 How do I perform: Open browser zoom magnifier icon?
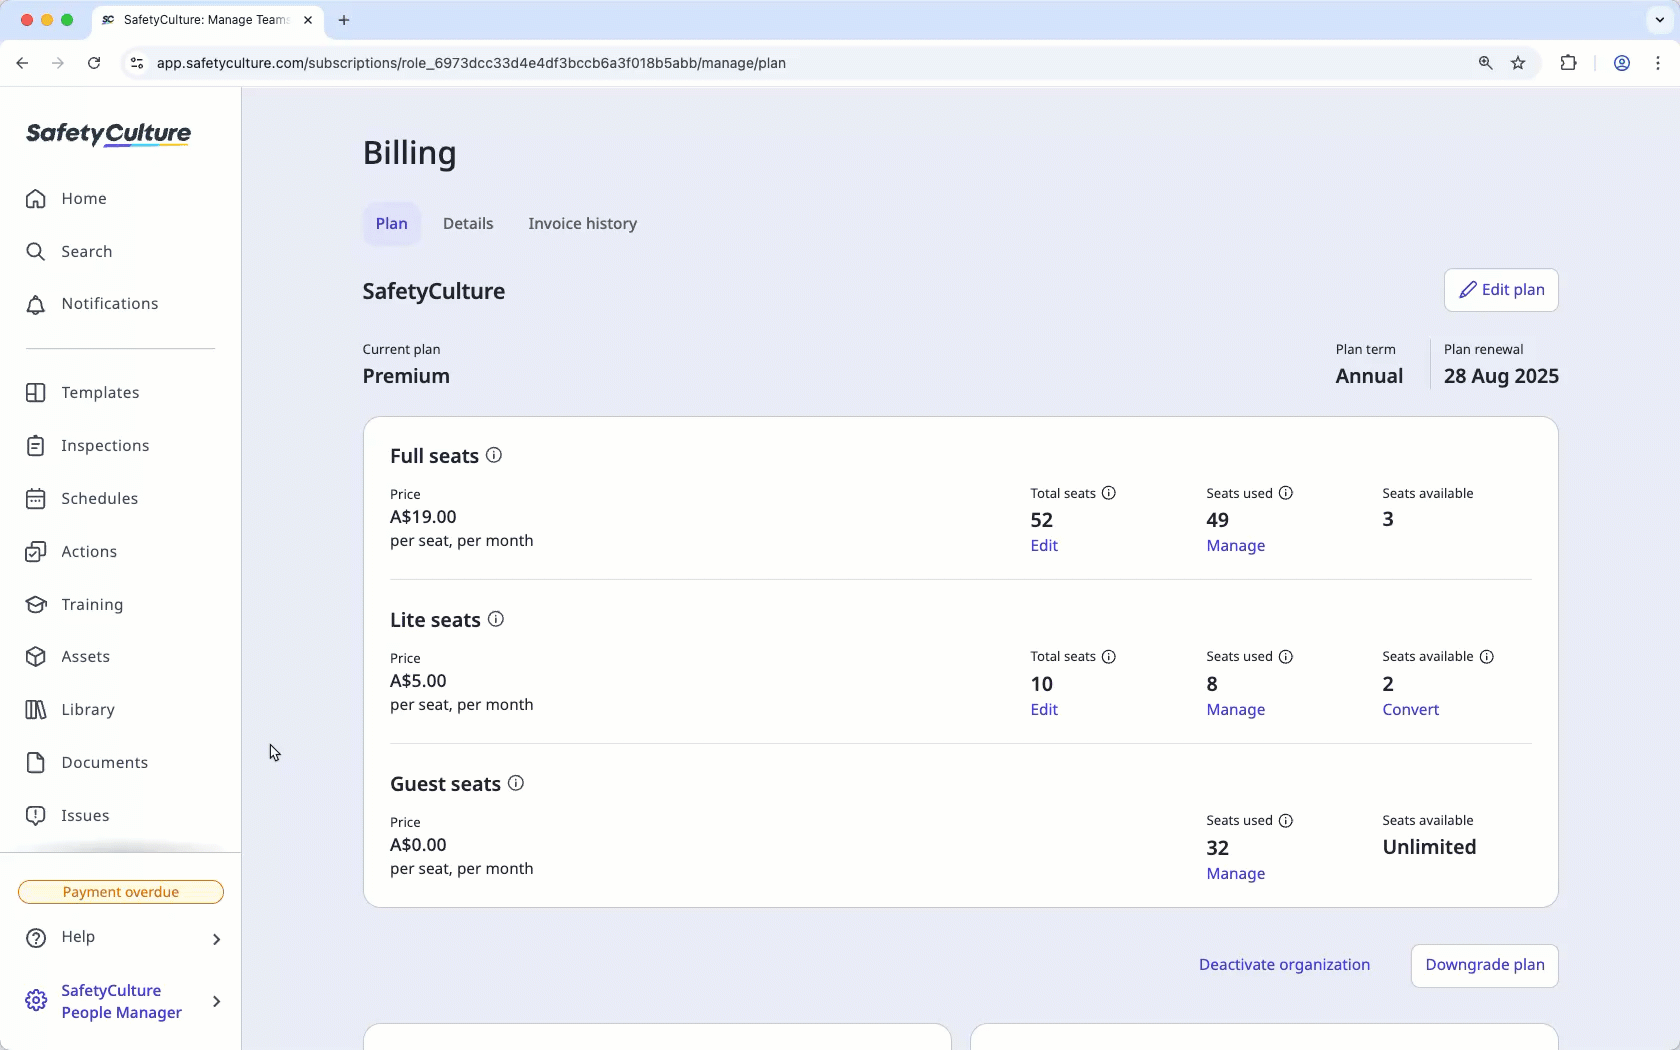coord(1486,63)
